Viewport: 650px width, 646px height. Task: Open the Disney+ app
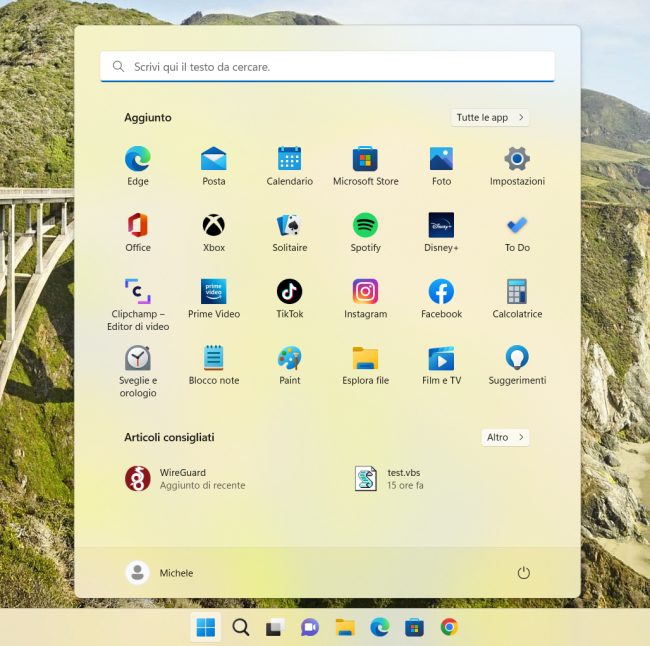(441, 232)
